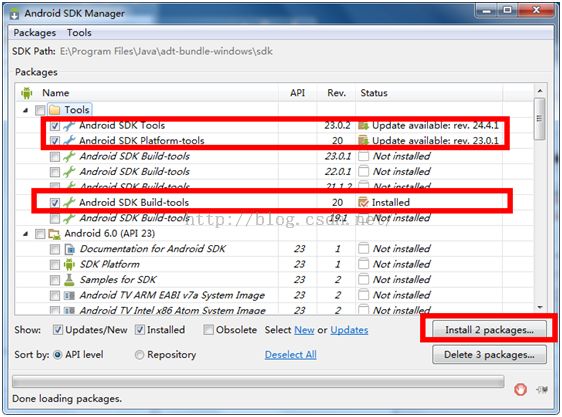562x417 pixels.
Task: Click Not installed status icon for Build-tools 23.0.1
Action: (x=363, y=156)
